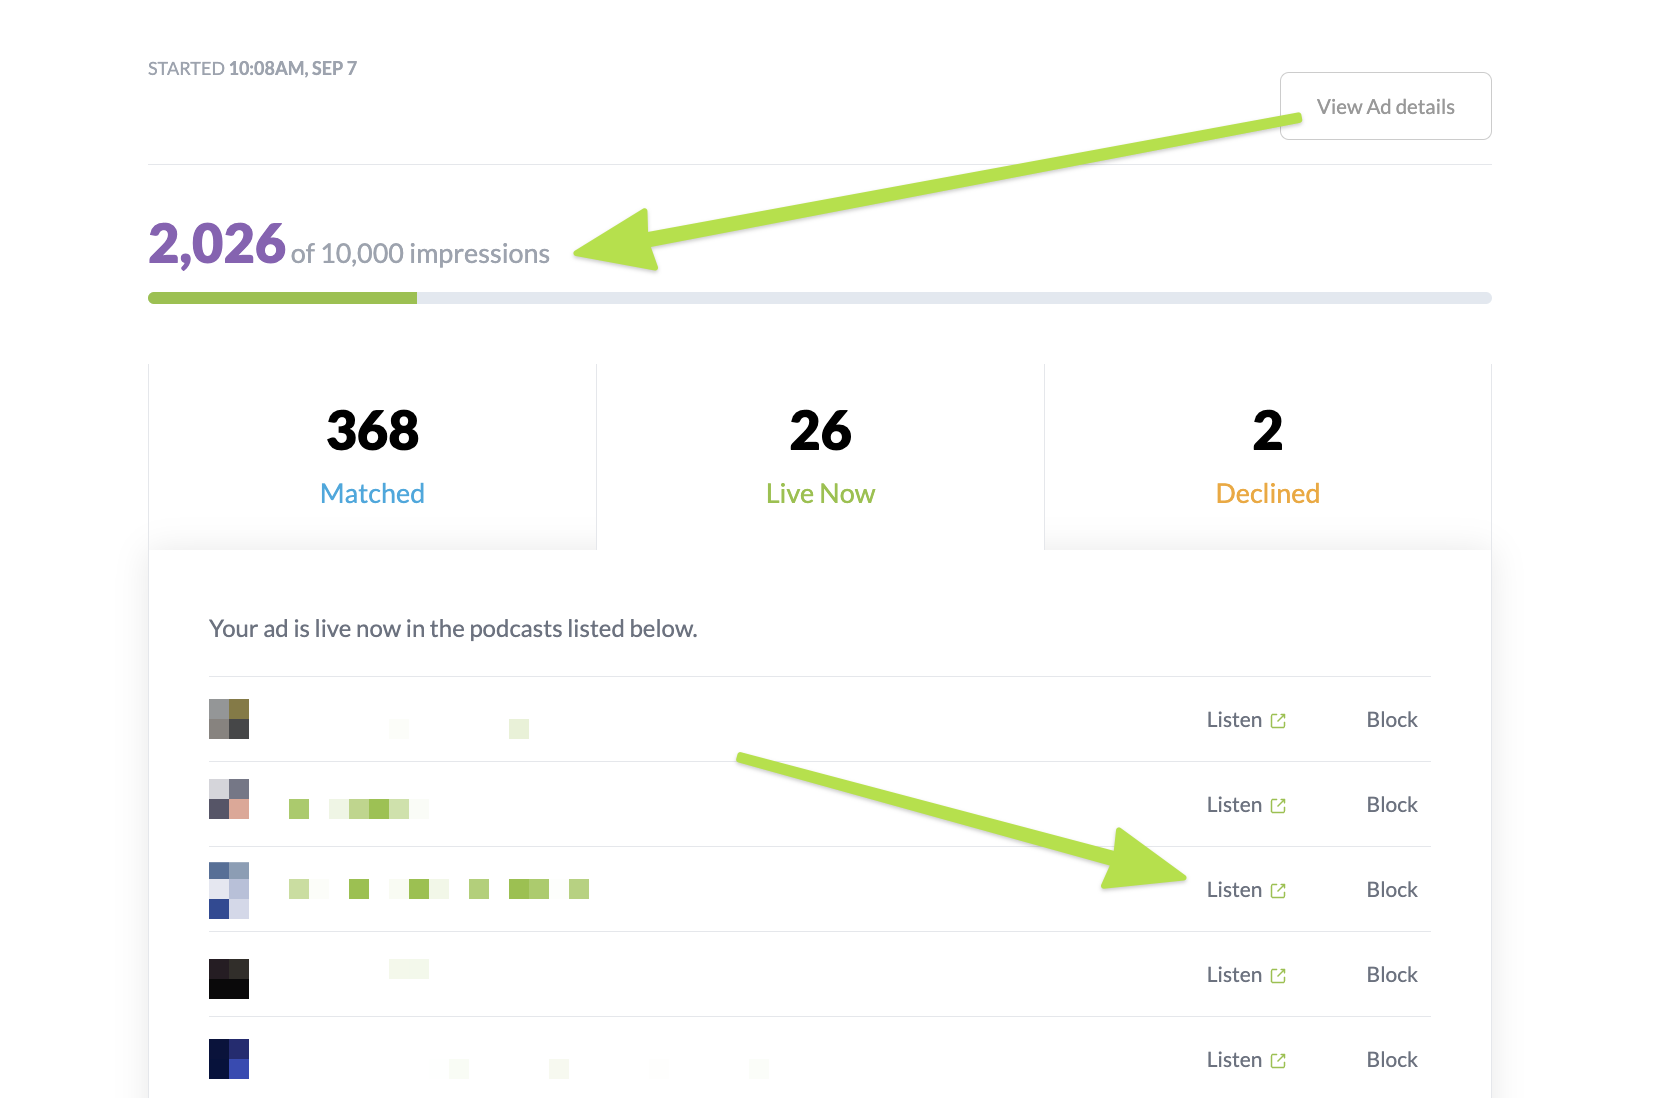Block the second listed podcast
This screenshot has width=1678, height=1098.
[x=1391, y=805]
